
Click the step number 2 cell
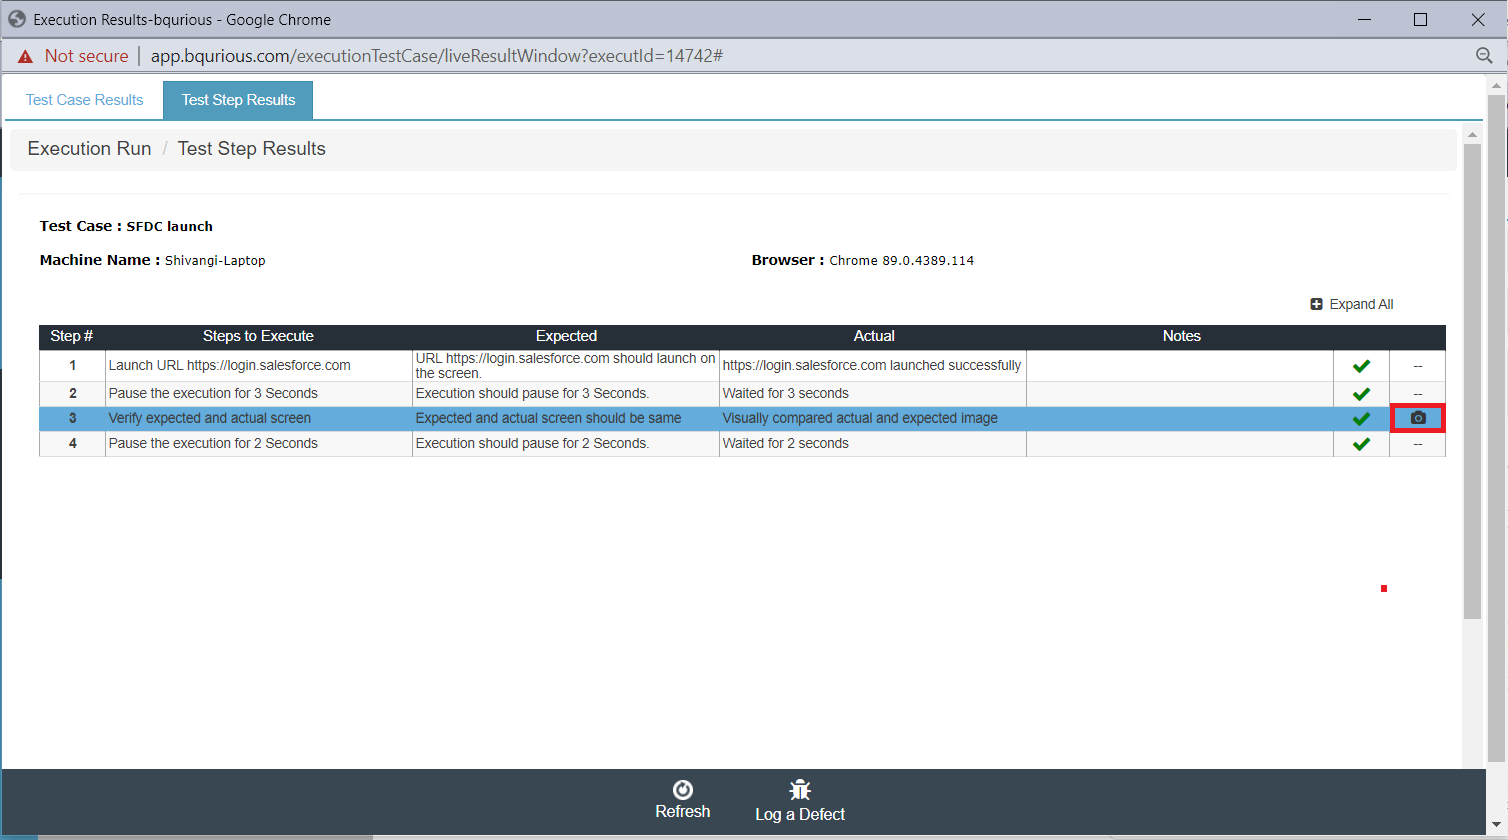pyautogui.click(x=72, y=393)
